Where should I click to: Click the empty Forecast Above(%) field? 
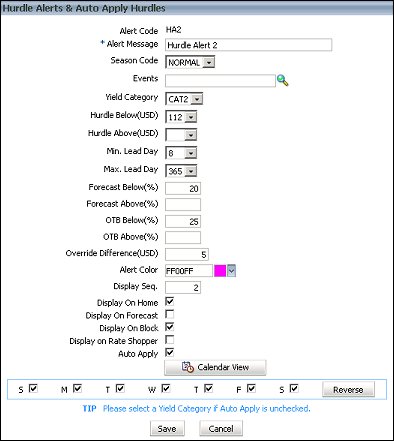point(183,204)
